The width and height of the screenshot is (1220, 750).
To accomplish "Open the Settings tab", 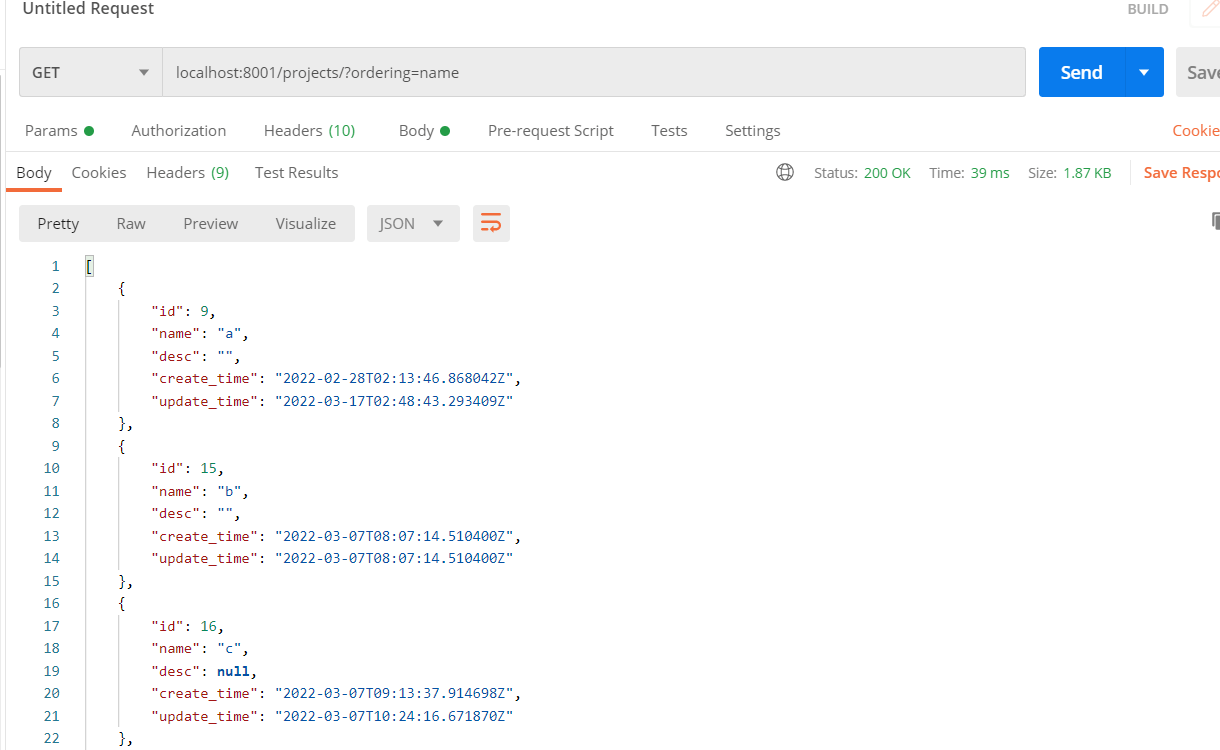I will [752, 131].
